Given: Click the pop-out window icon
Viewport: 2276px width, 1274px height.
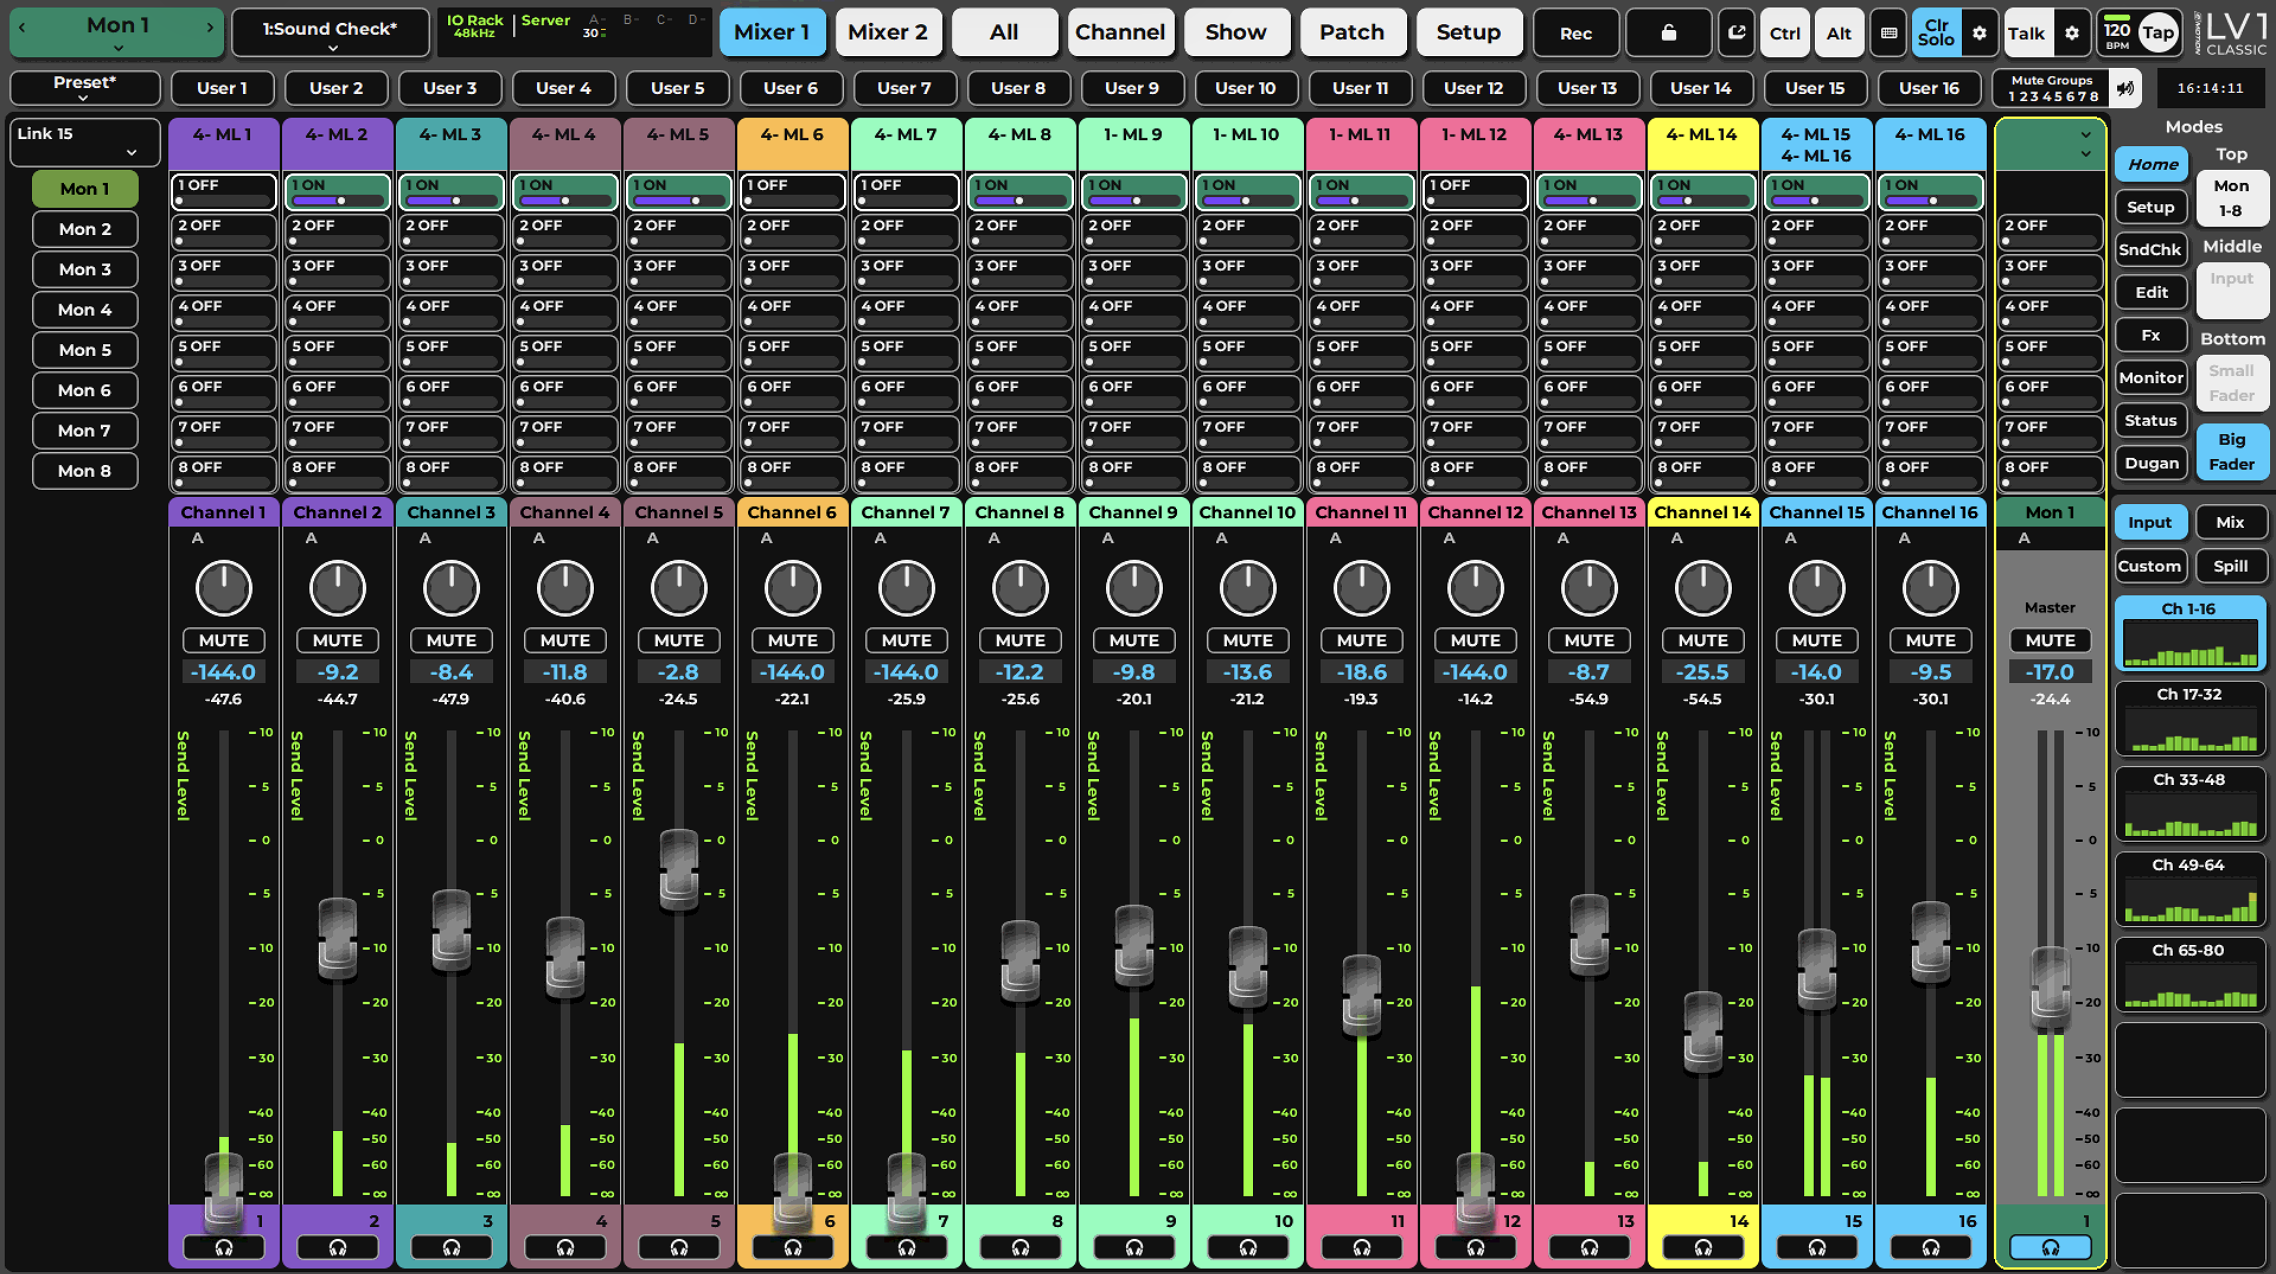Looking at the screenshot, I should point(1736,33).
